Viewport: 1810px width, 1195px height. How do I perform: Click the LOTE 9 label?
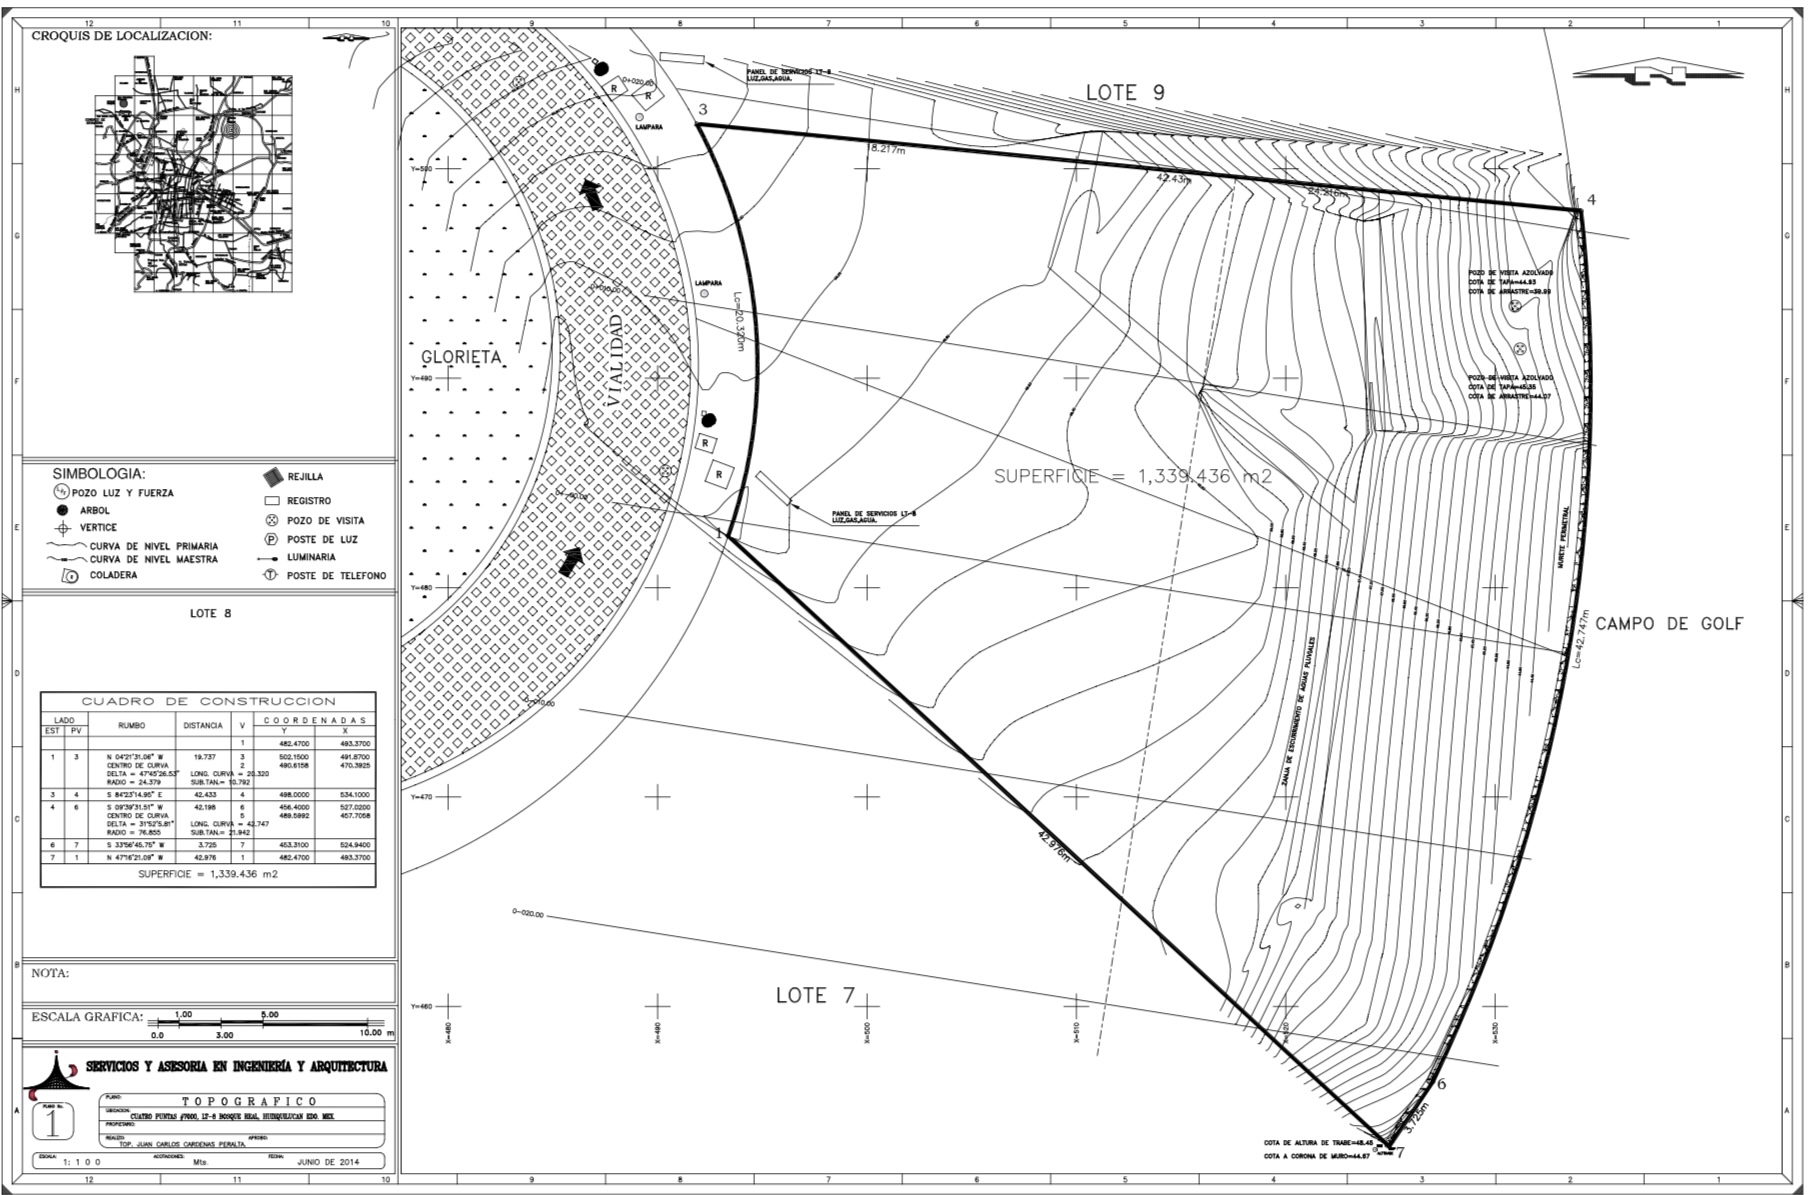[x=1125, y=93]
